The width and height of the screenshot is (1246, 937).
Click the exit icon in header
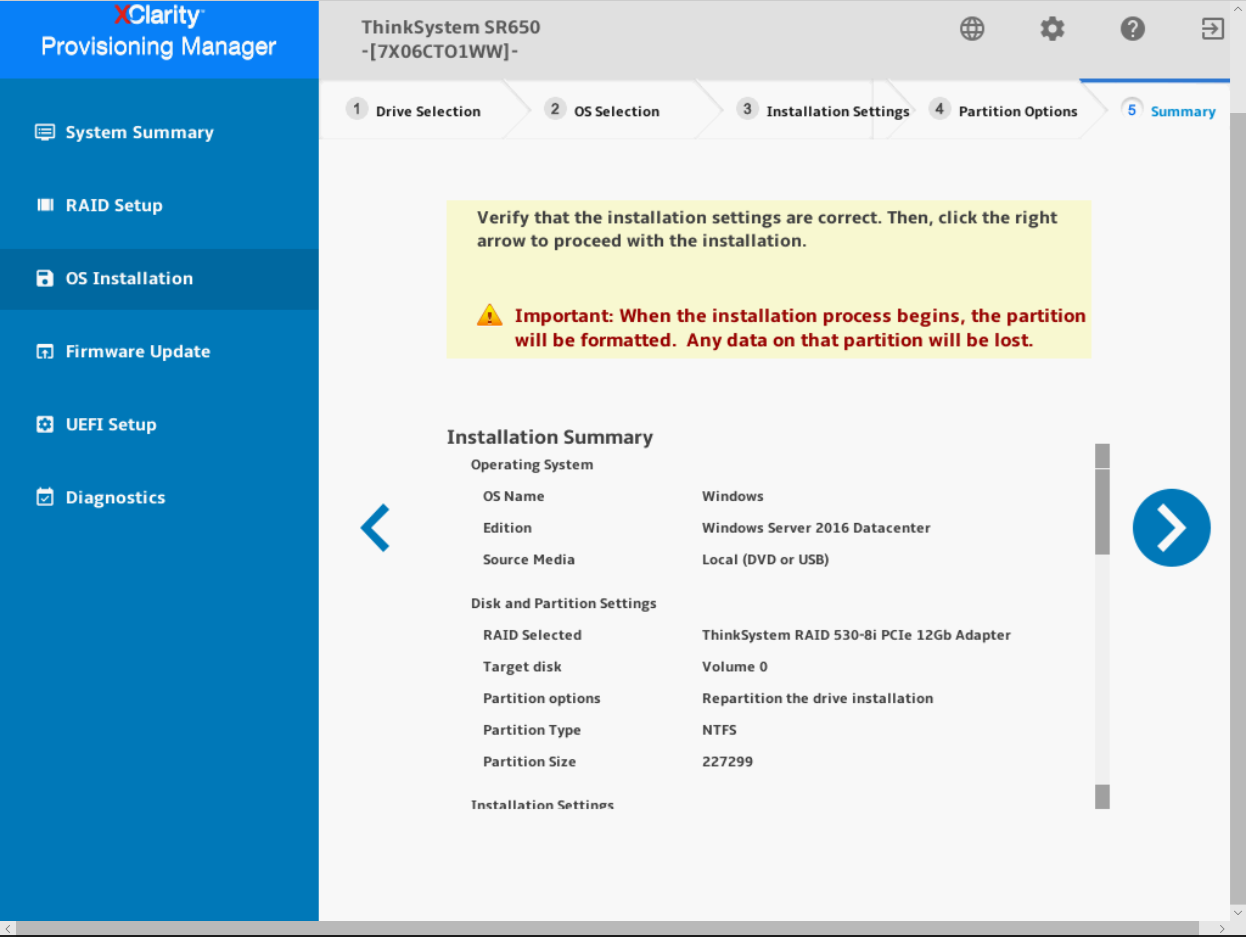click(x=1212, y=29)
